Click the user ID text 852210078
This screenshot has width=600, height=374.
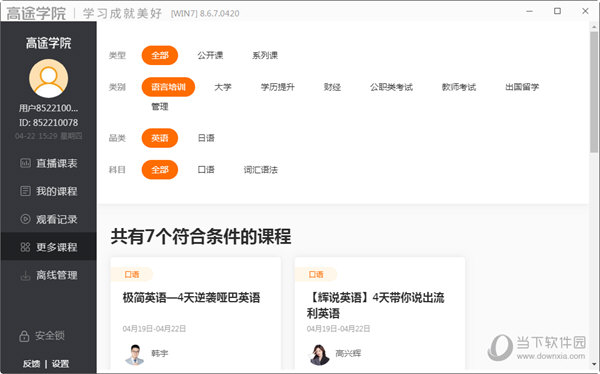click(55, 122)
